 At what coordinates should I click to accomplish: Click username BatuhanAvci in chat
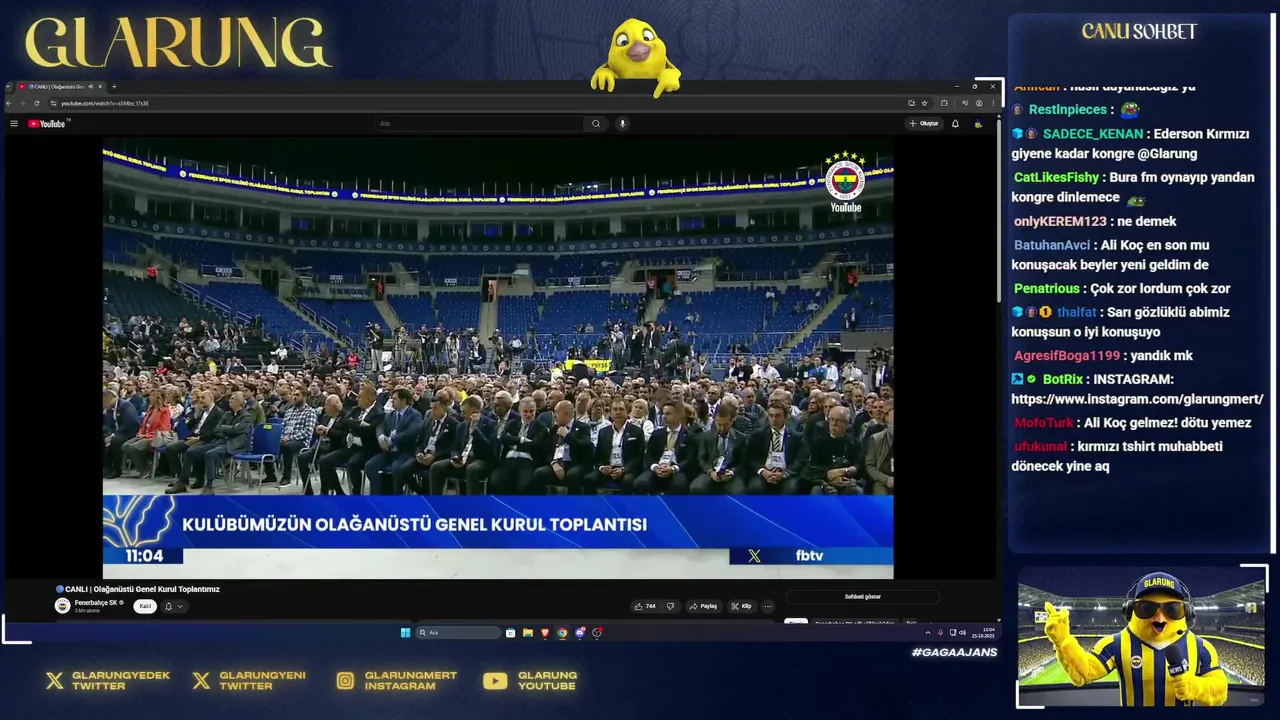point(1052,245)
